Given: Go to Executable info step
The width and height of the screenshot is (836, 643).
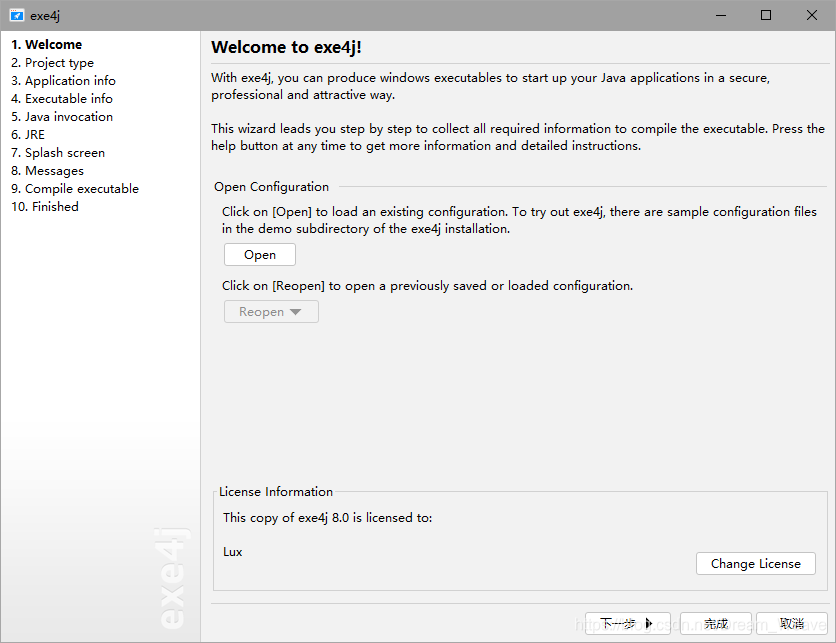Looking at the screenshot, I should point(62,99).
